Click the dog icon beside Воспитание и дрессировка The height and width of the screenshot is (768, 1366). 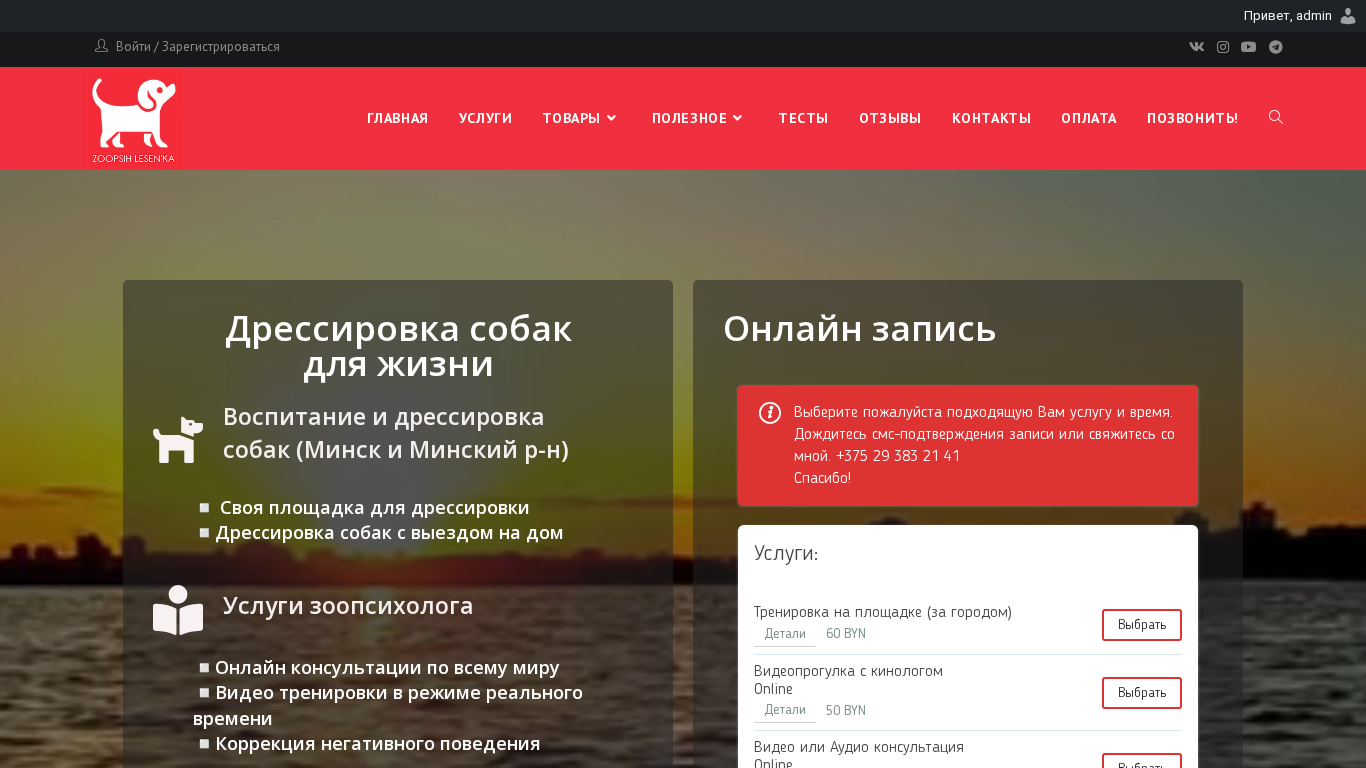coord(178,439)
